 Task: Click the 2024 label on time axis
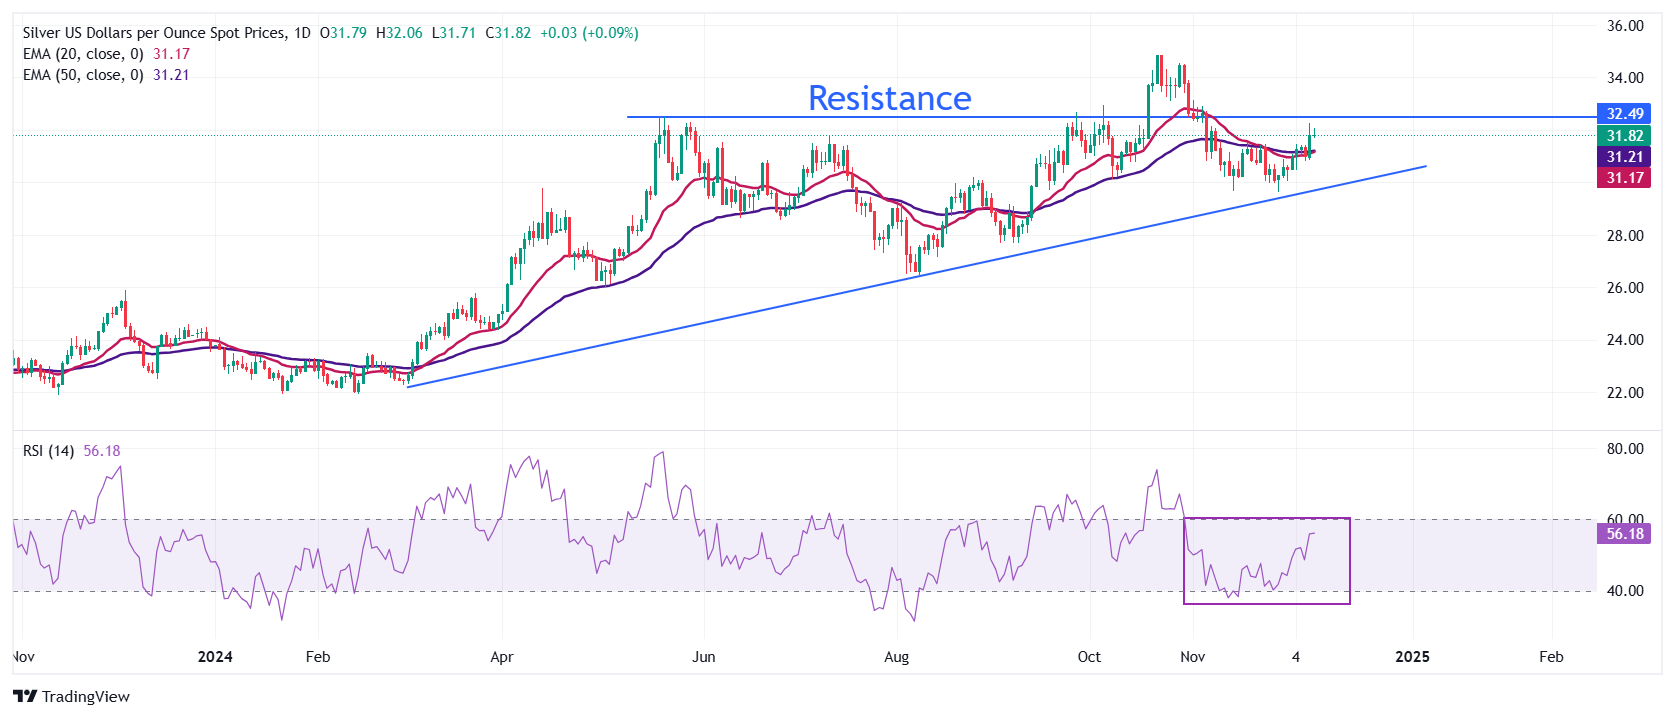[215, 657]
